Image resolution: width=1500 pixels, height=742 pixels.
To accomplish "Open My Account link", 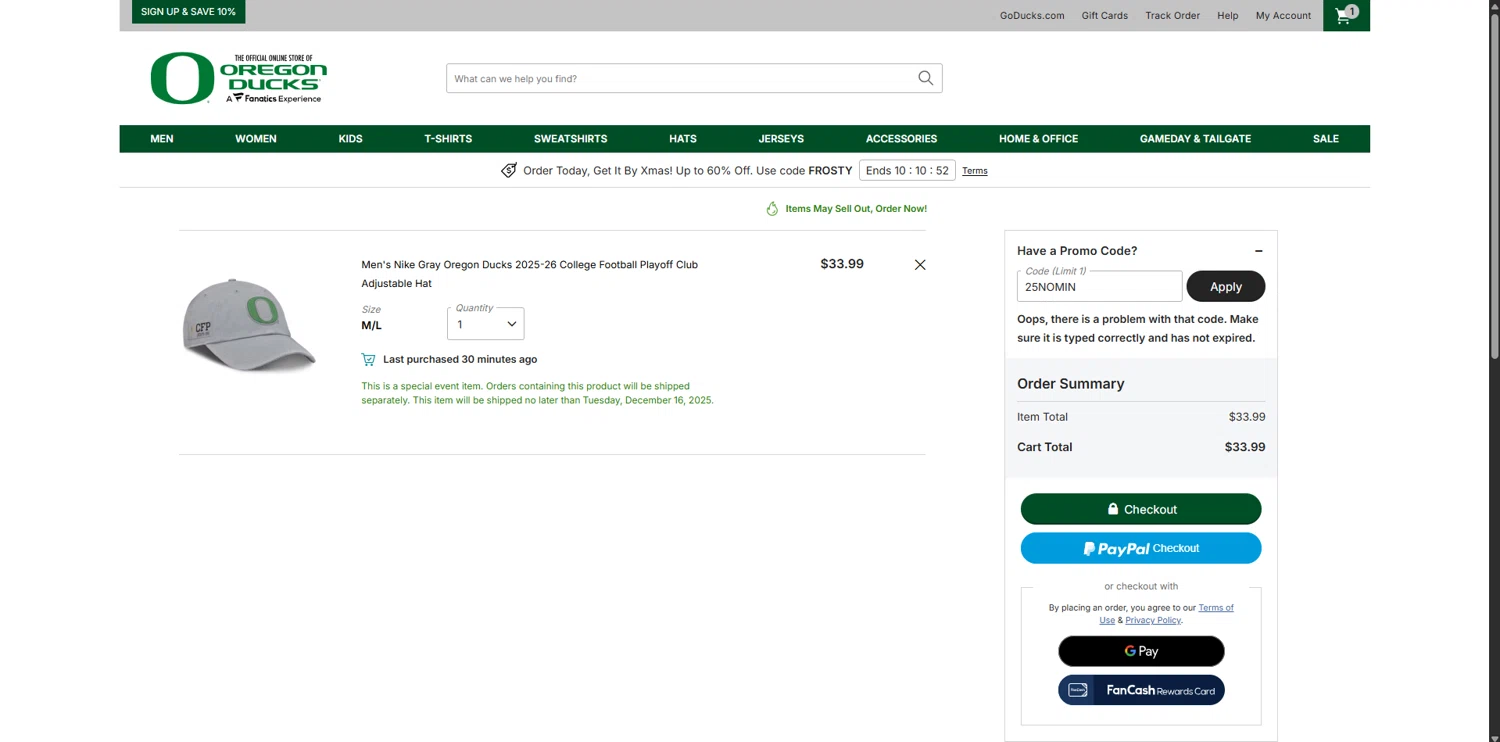I will pyautogui.click(x=1283, y=16).
